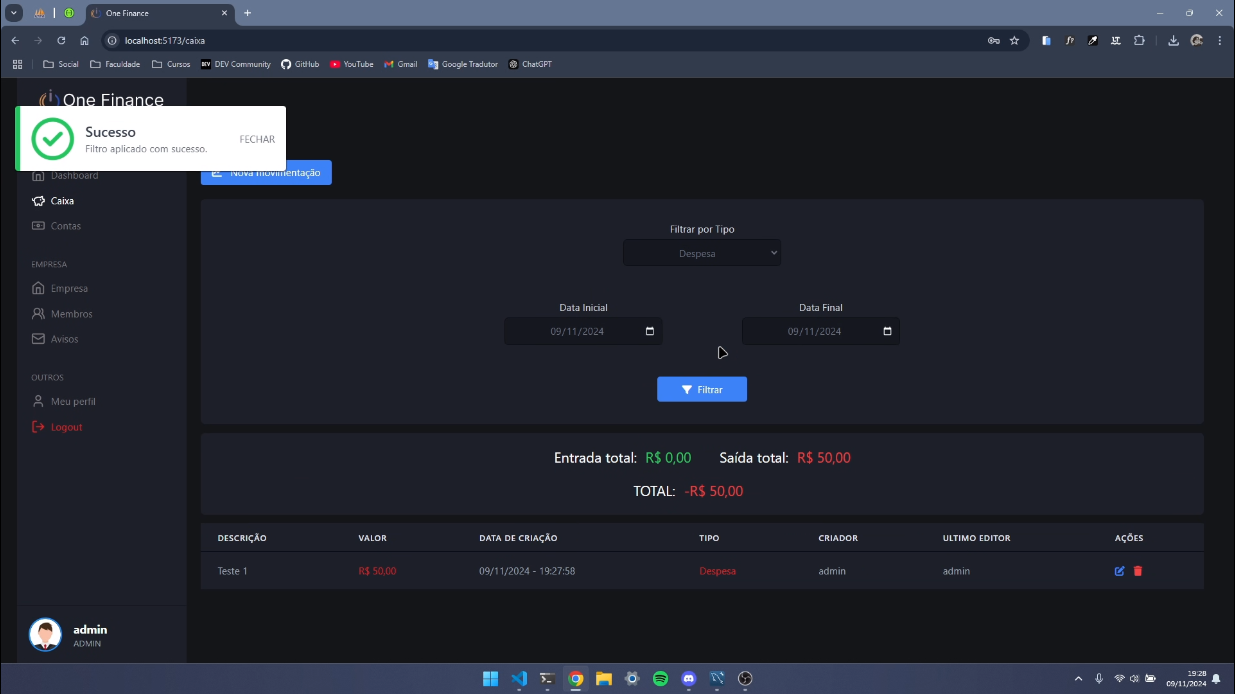Open the Gmail bookmark
1235x694 pixels.
click(x=401, y=64)
